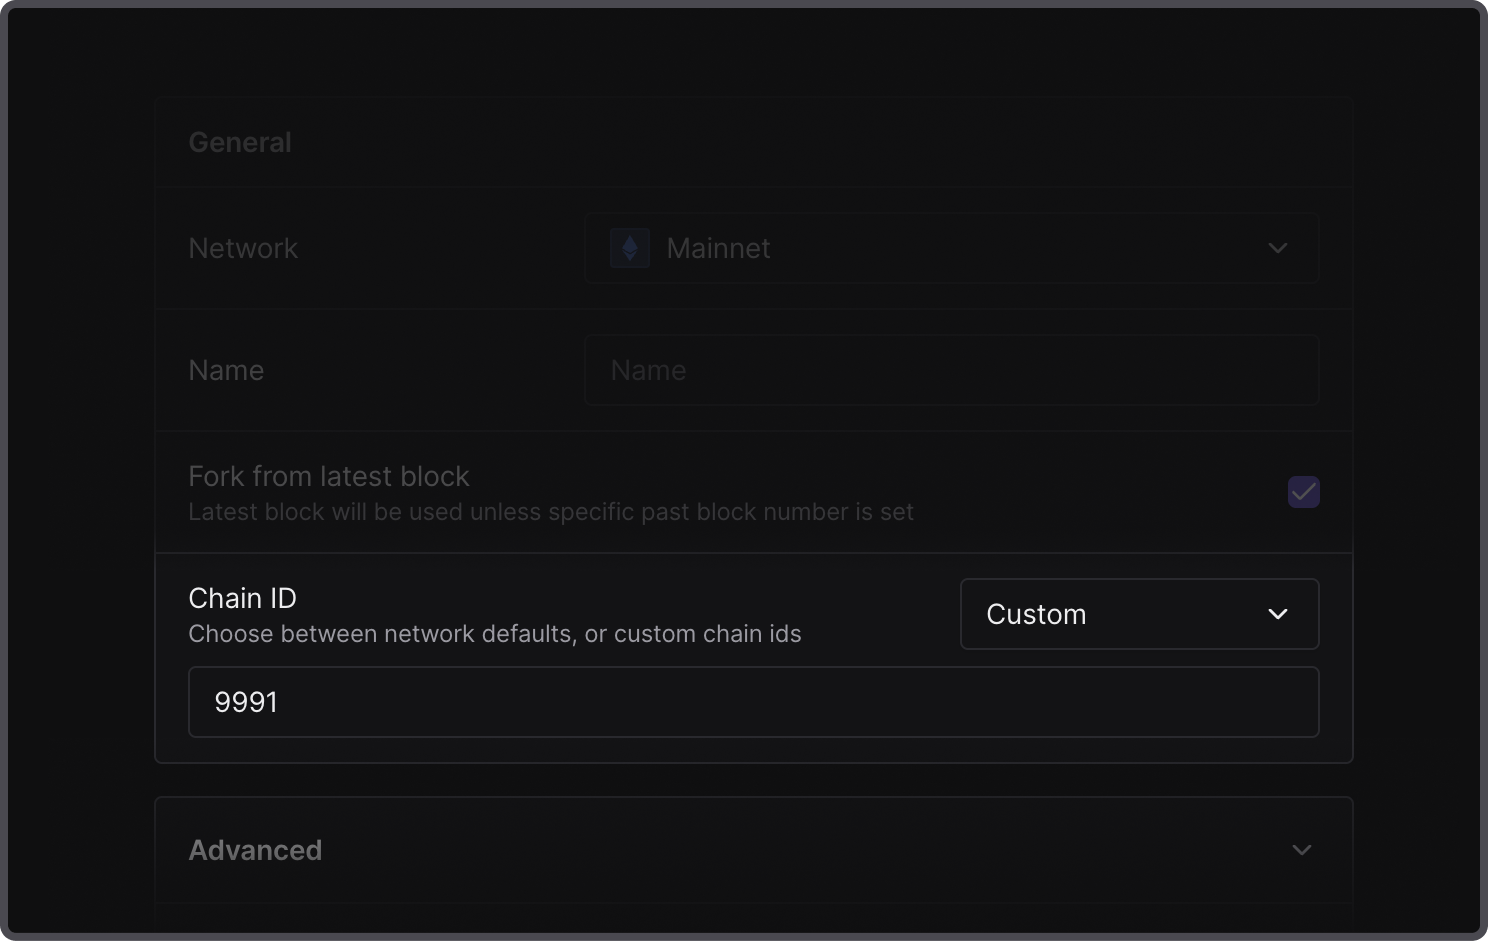1488x941 pixels.
Task: Click the chevron arrow in the Custom dropdown
Action: (1277, 614)
